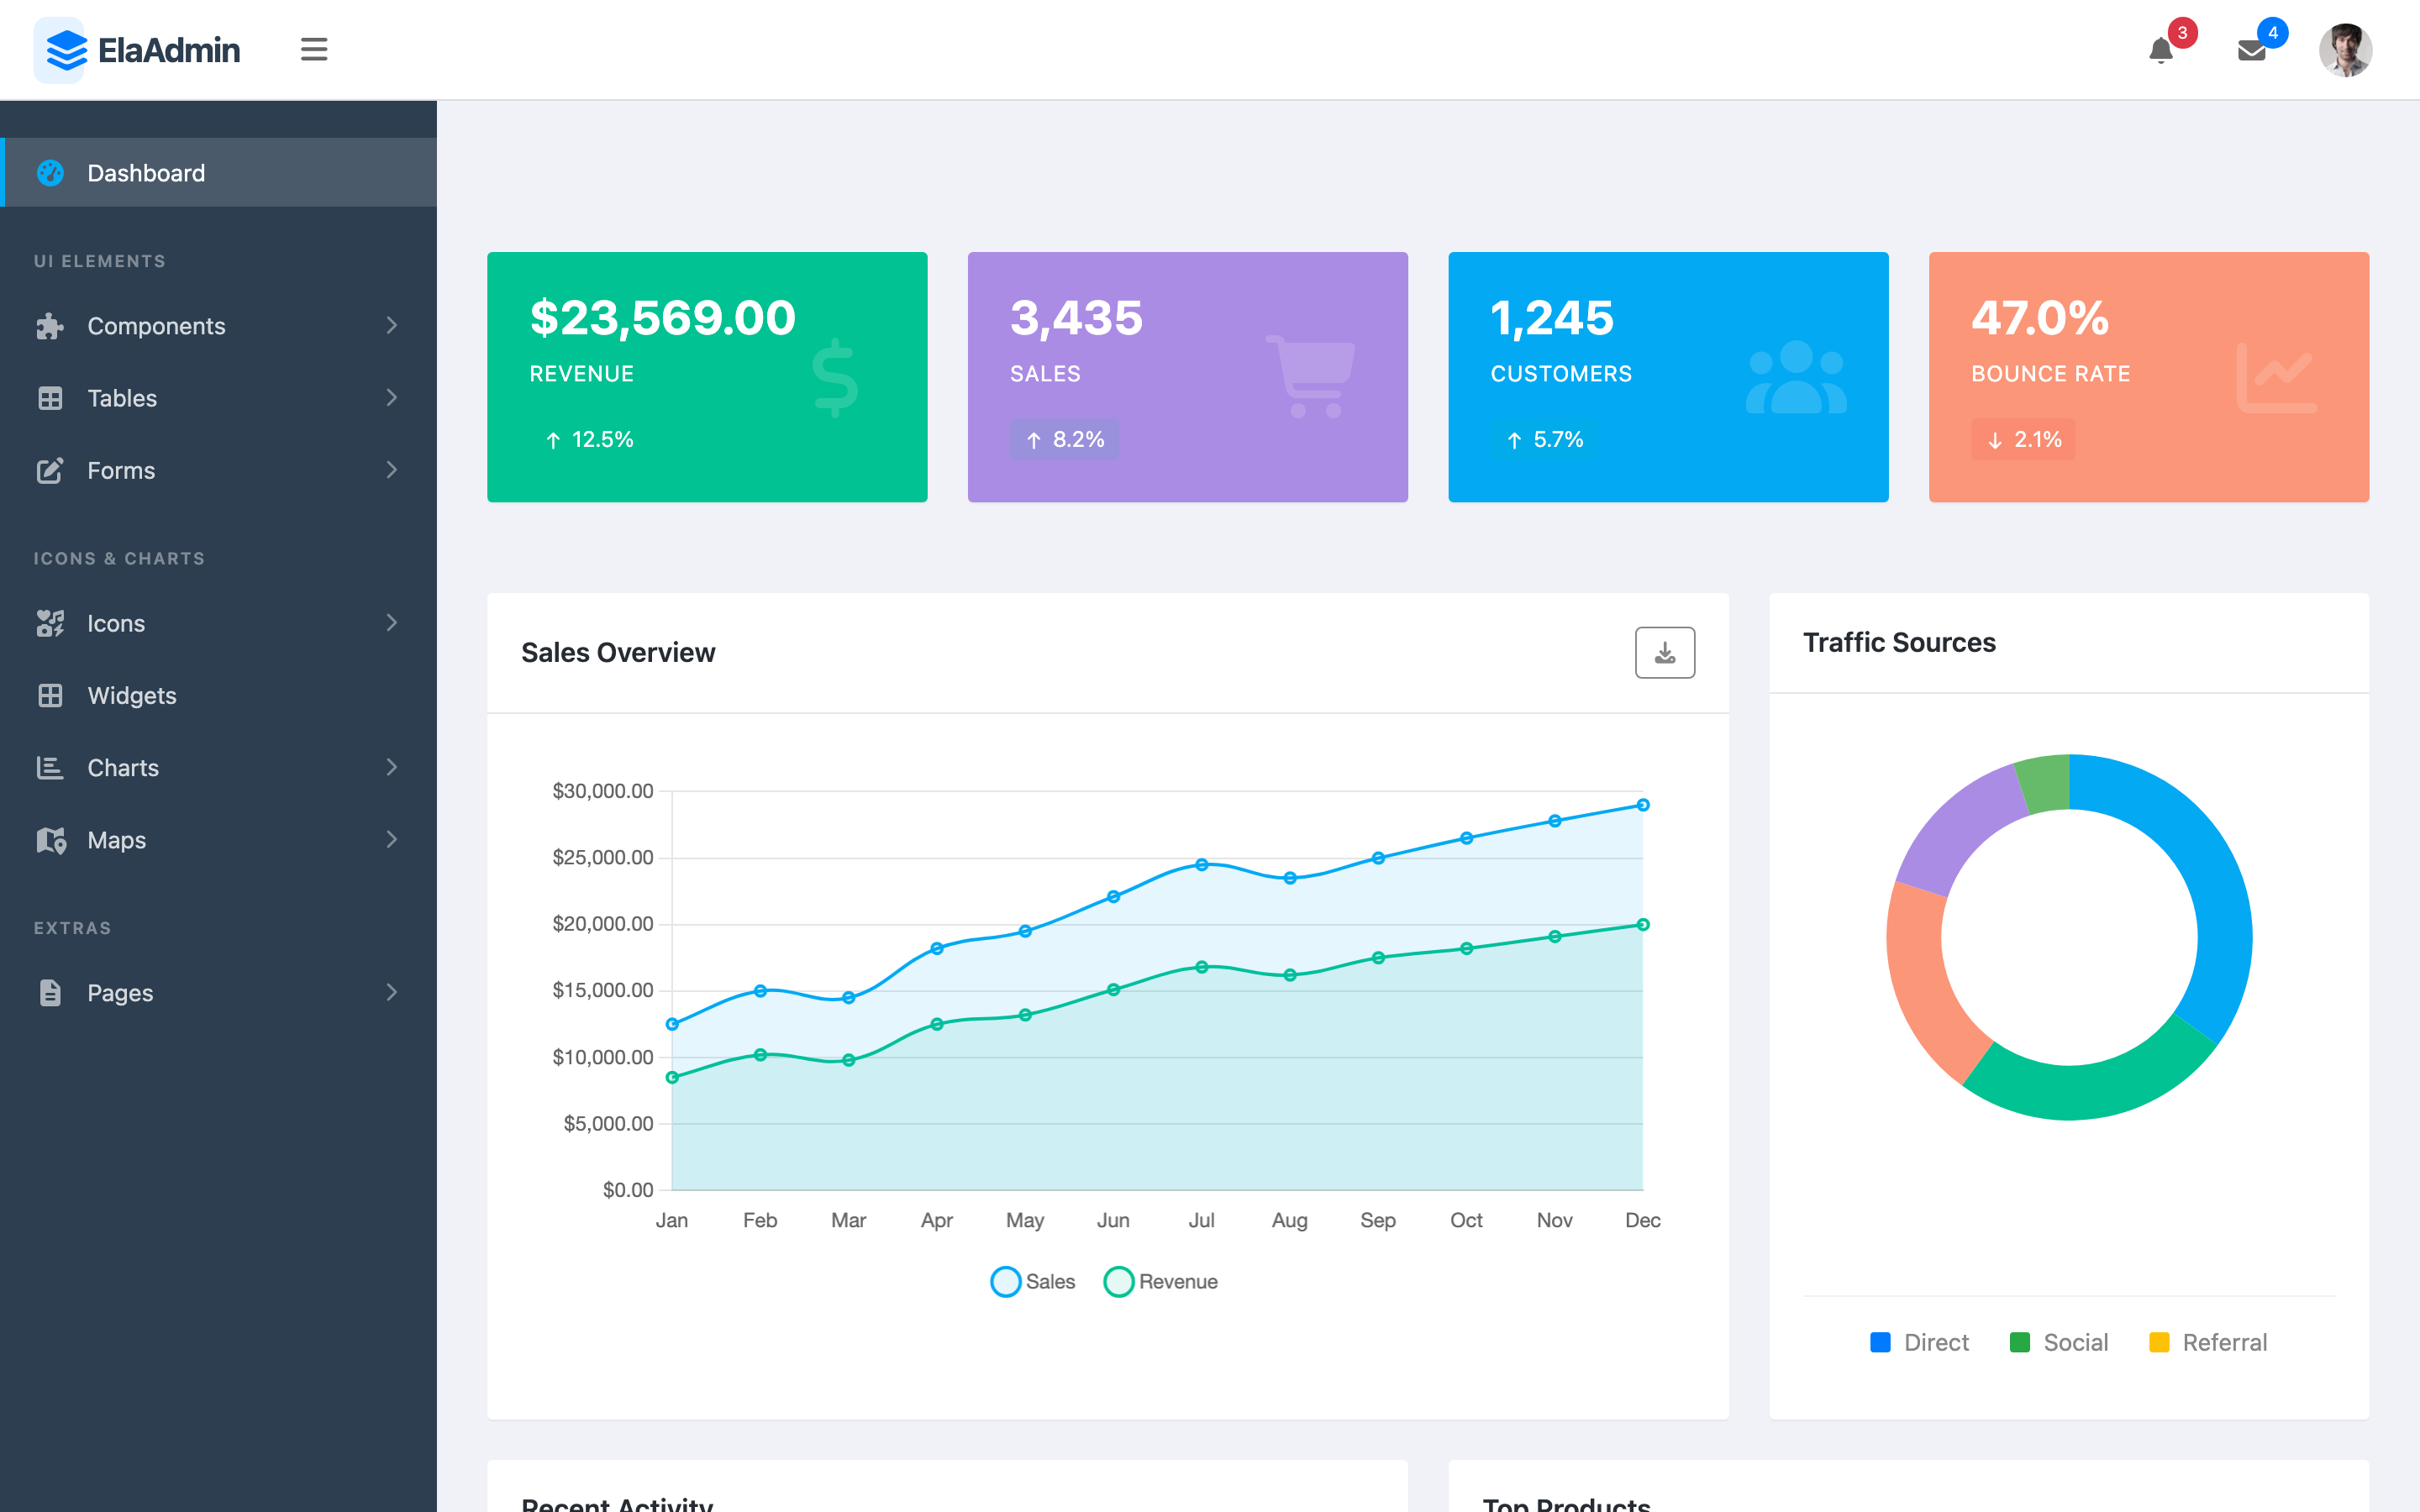
Task: Click the Maps marker icon in sidebar
Action: click(51, 840)
